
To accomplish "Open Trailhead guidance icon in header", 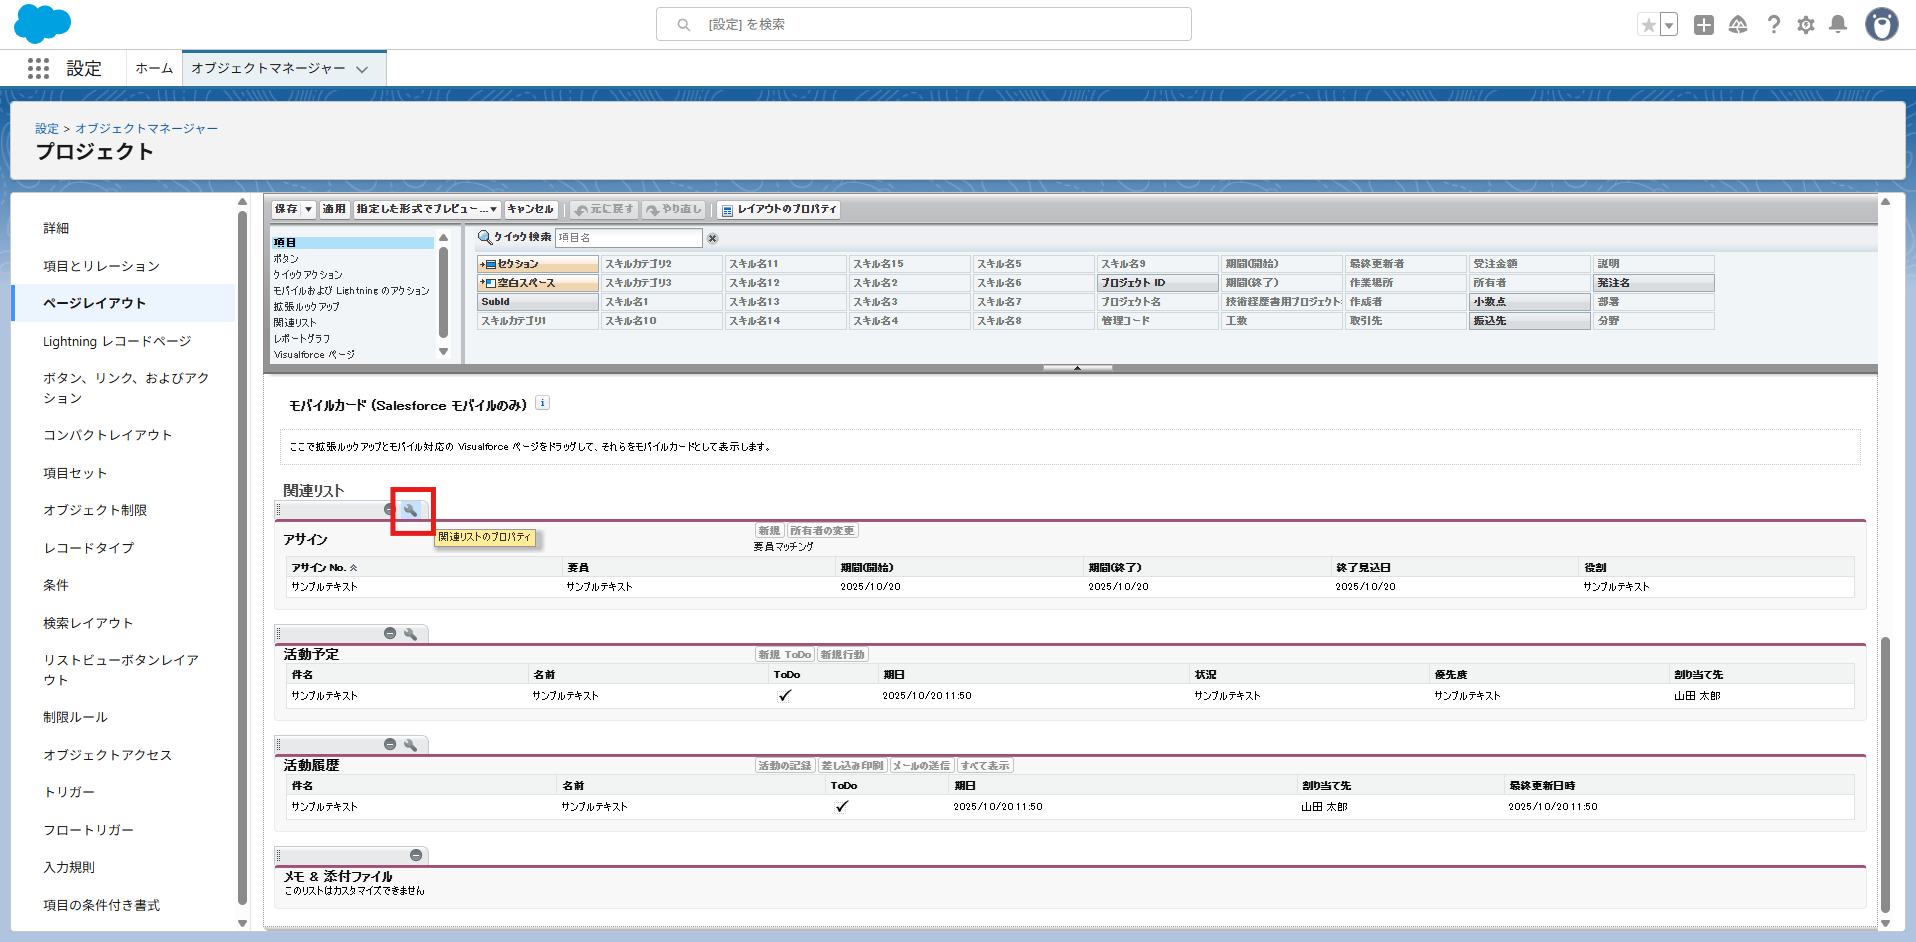I will (x=1738, y=24).
